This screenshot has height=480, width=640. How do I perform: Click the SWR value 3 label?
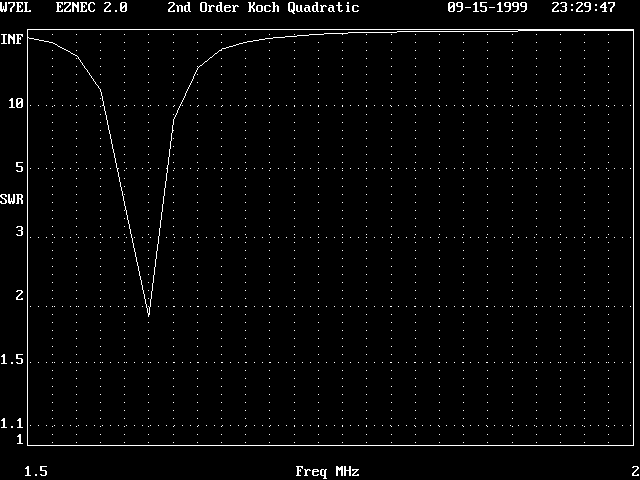[20, 231]
